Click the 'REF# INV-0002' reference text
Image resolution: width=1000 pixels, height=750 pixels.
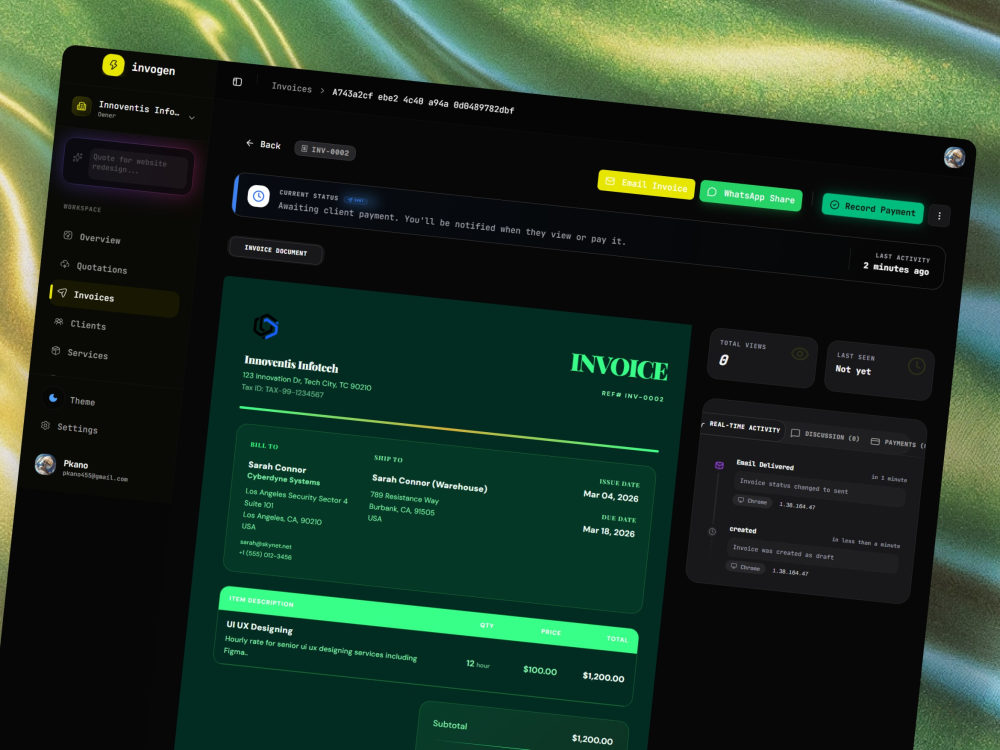[x=633, y=396]
